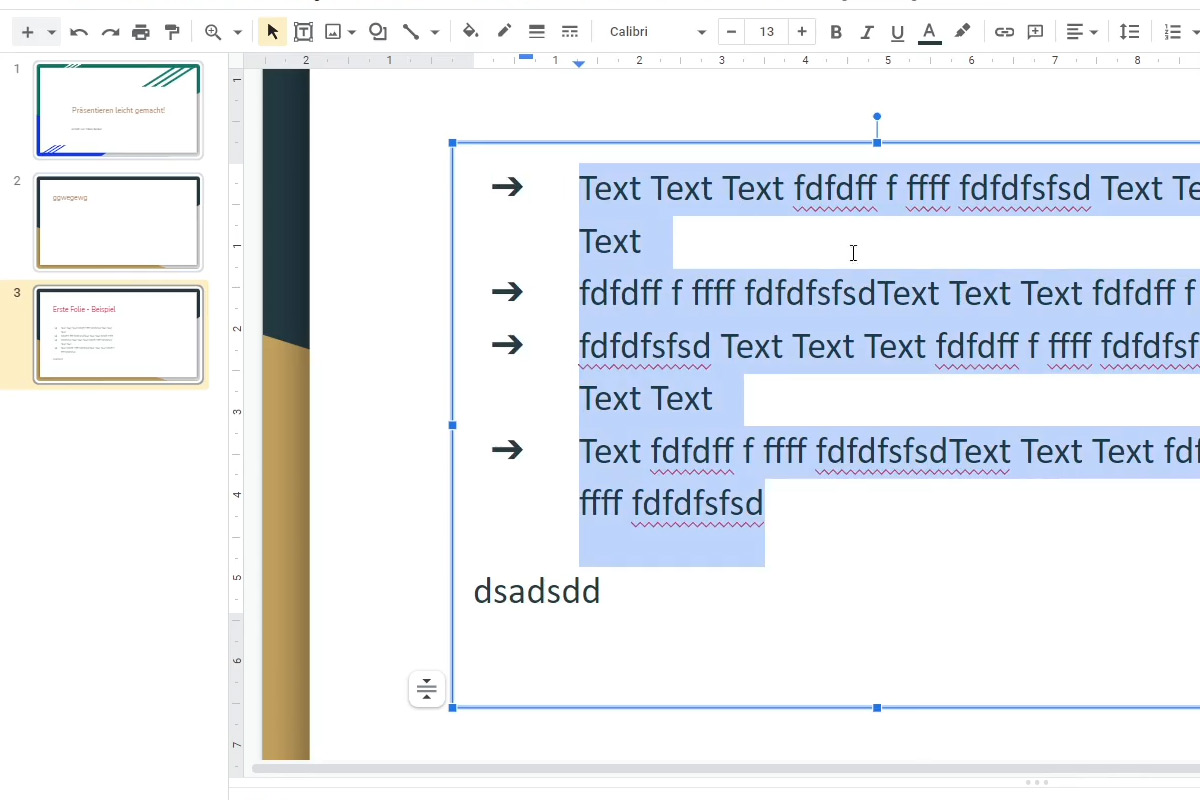Click the font size field showing 13

(767, 32)
